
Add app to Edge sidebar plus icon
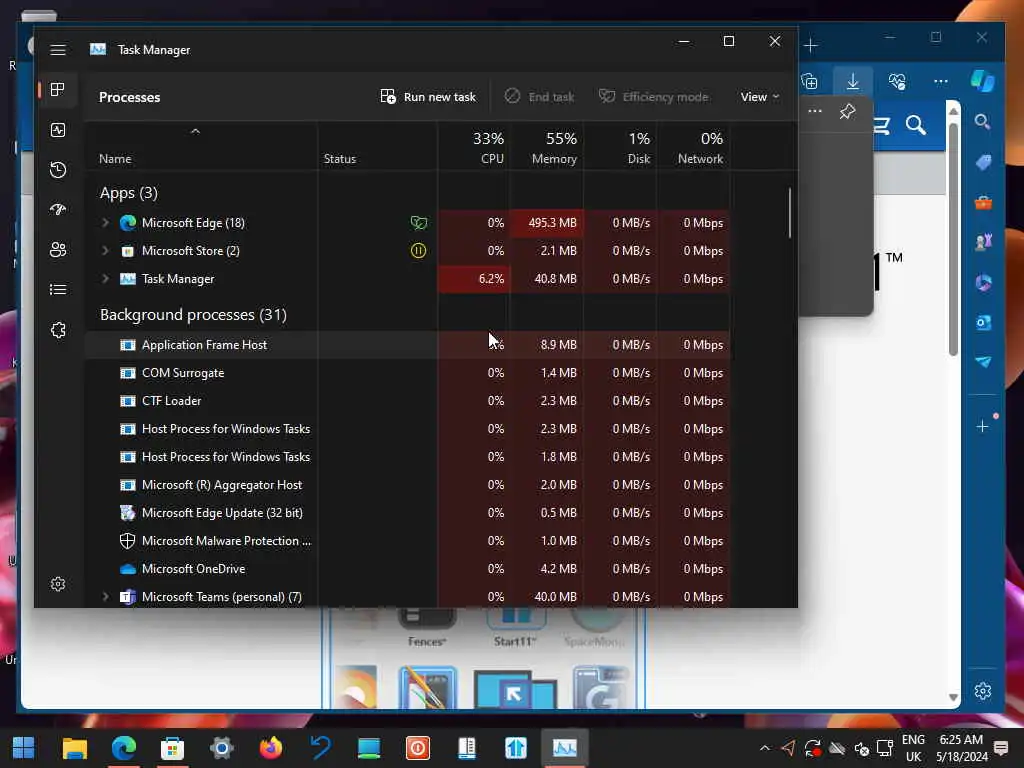point(982,426)
